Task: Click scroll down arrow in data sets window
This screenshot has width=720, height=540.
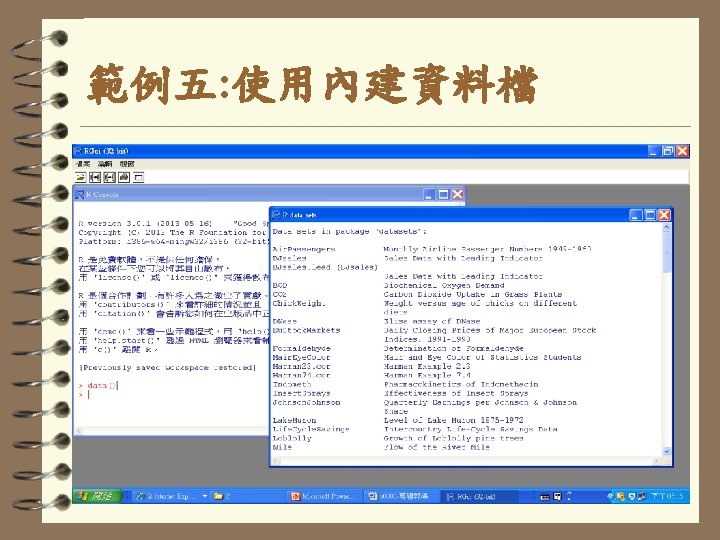Action: point(666,451)
